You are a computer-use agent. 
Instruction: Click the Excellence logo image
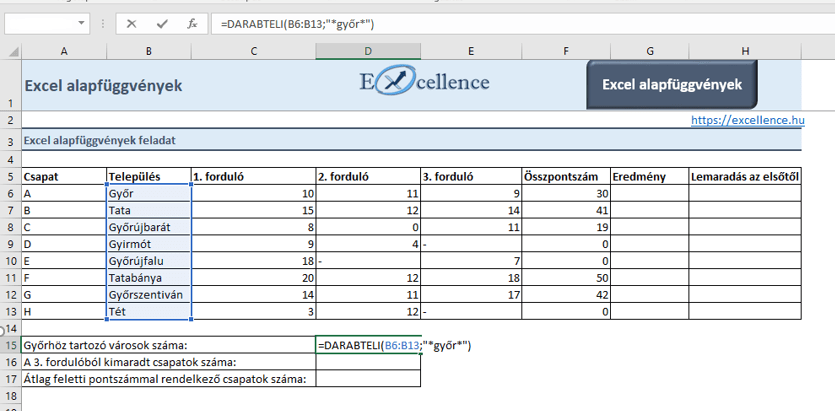coord(424,82)
